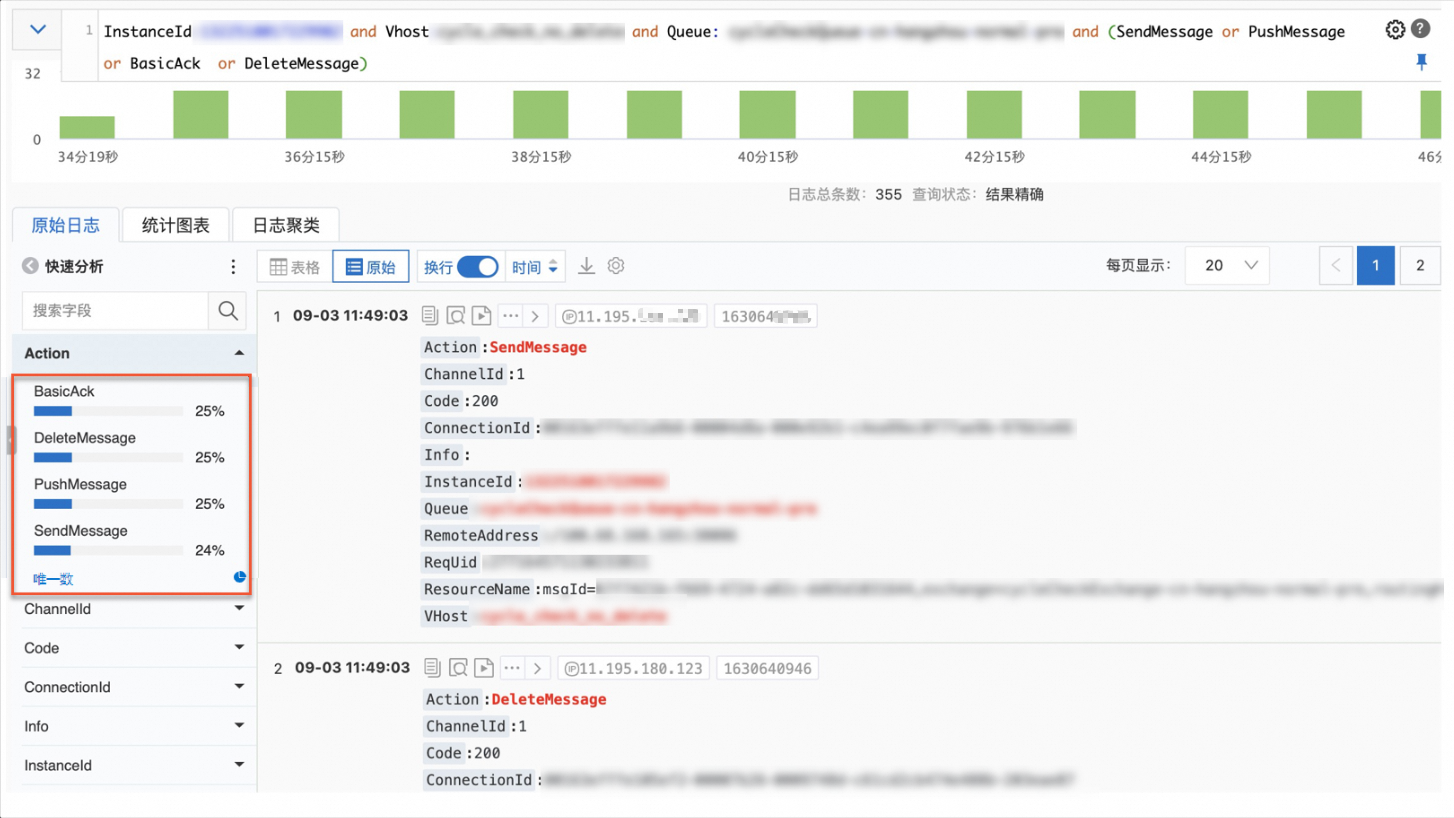Switch to the 原始日志 tab
1454x818 pixels.
click(65, 225)
